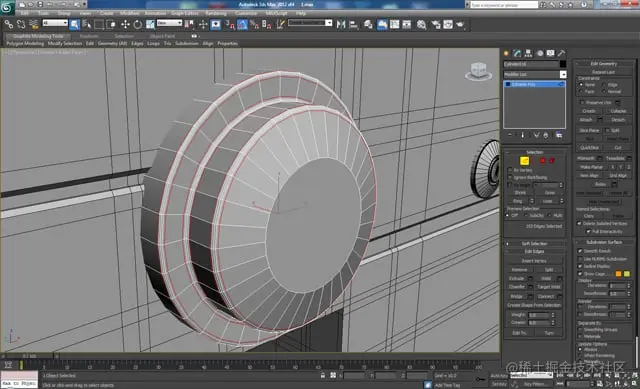Select the Select and Move tool
This screenshot has width=640, height=389.
[125, 24]
